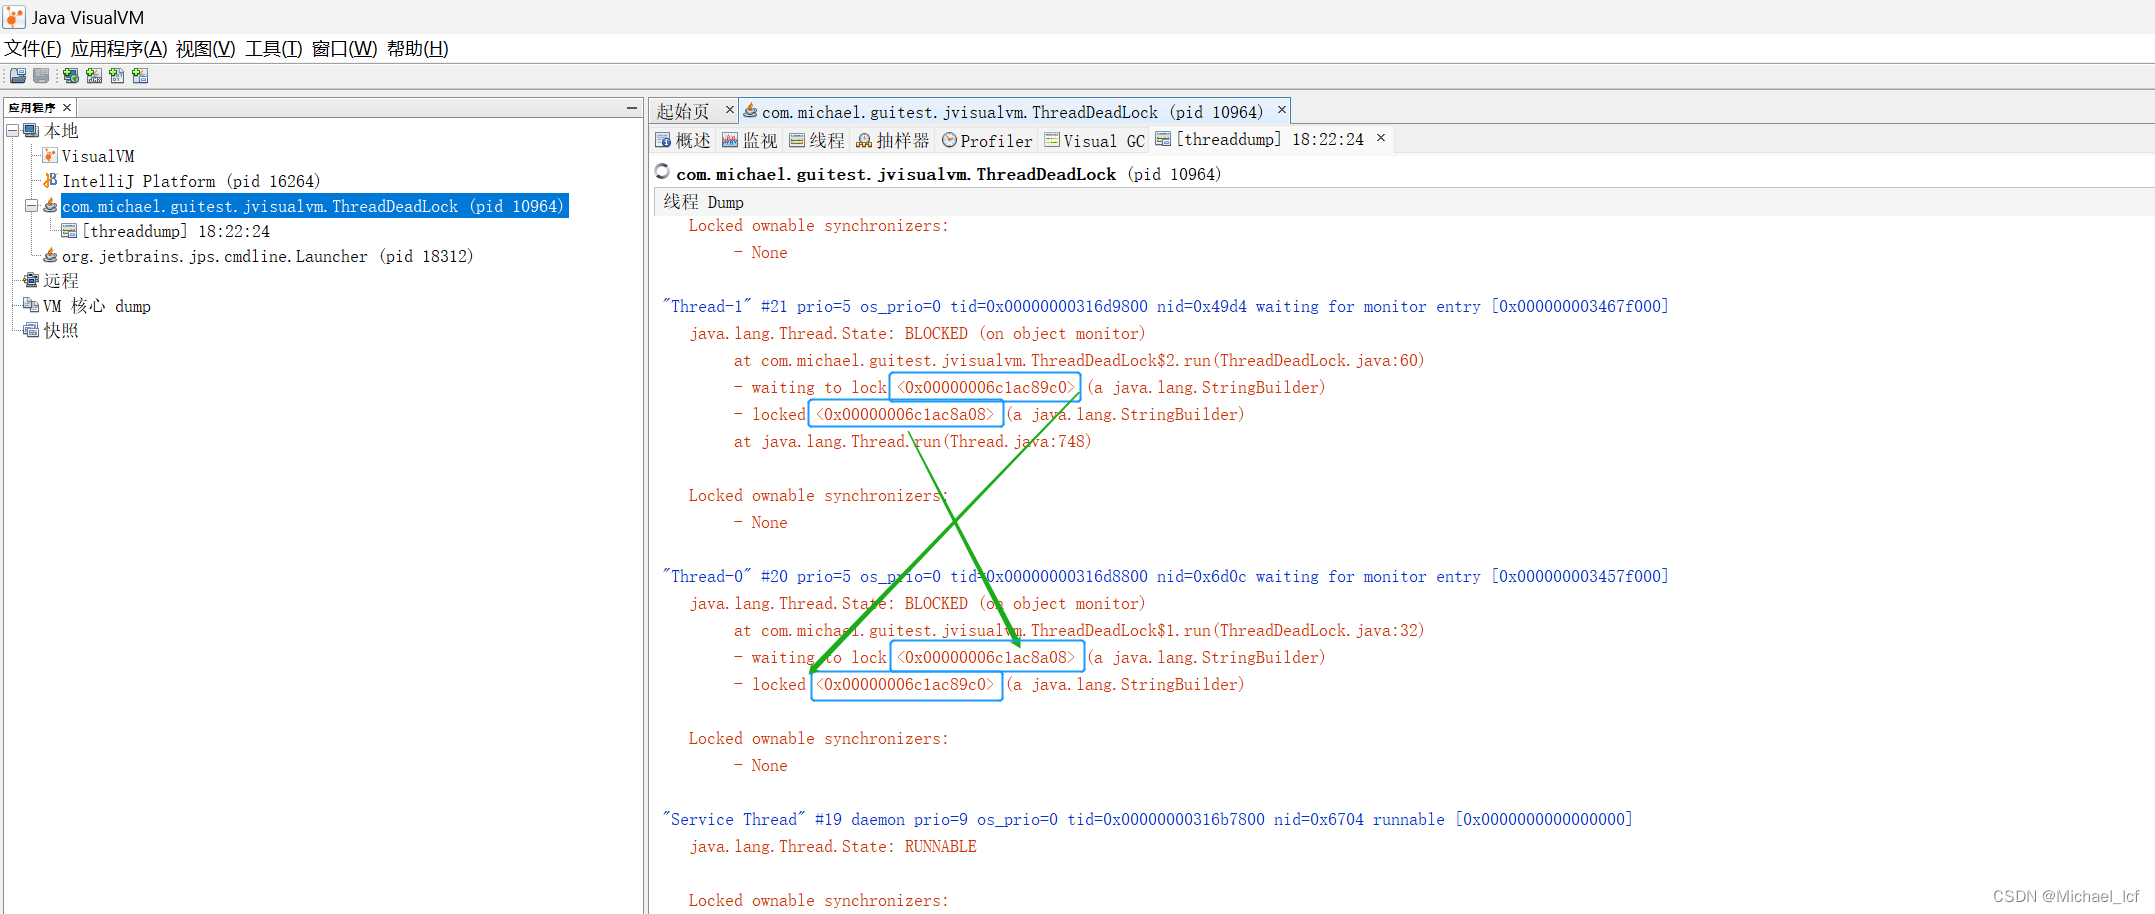Click the VisualVM node icon in the tree

tap(50, 156)
